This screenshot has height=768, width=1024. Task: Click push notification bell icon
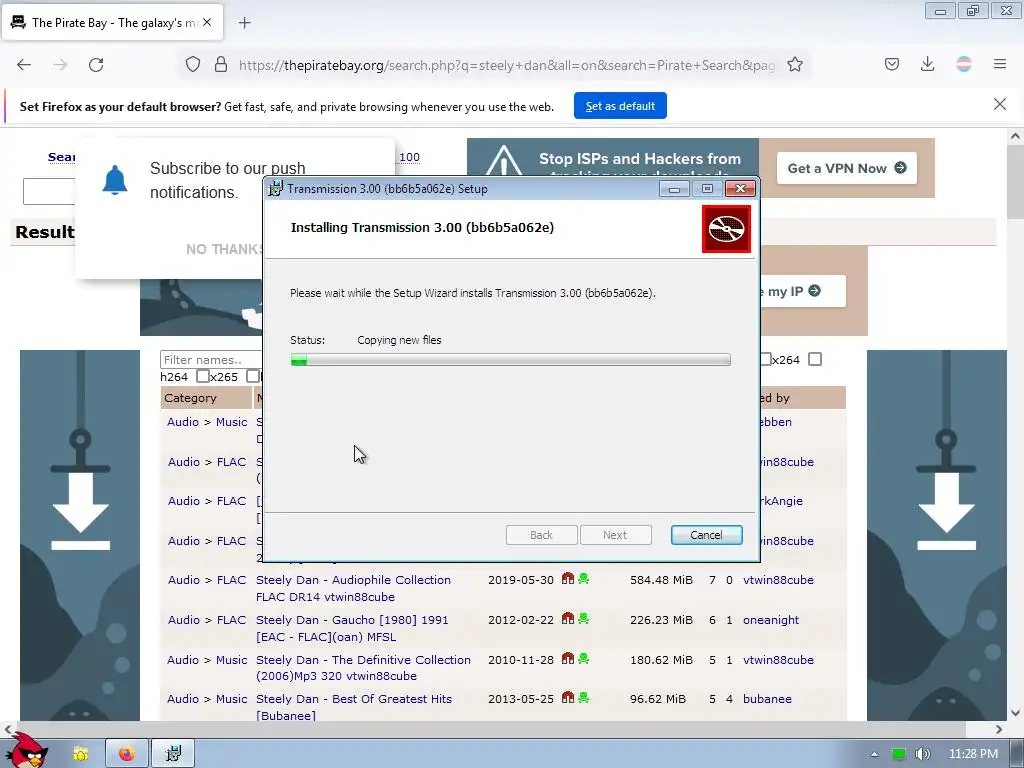click(x=115, y=180)
